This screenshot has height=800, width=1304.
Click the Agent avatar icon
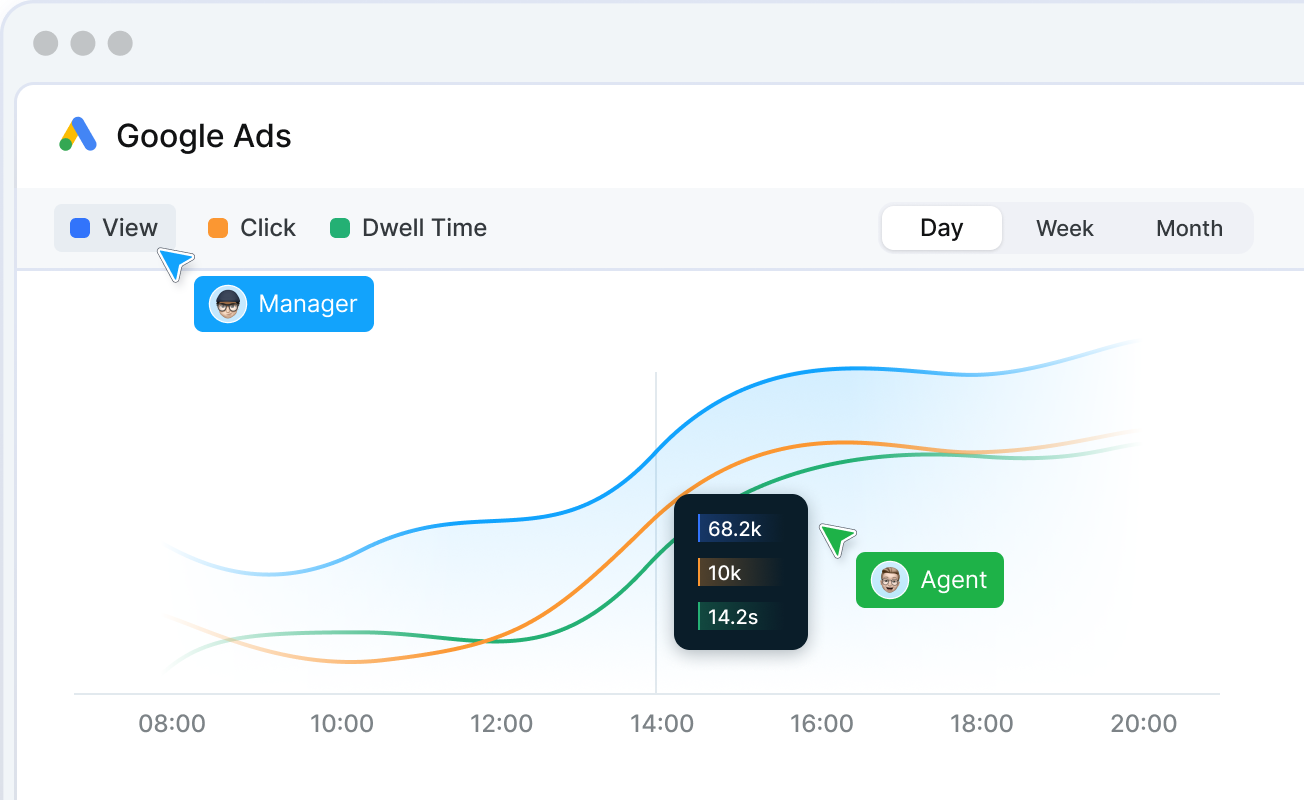pos(890,580)
